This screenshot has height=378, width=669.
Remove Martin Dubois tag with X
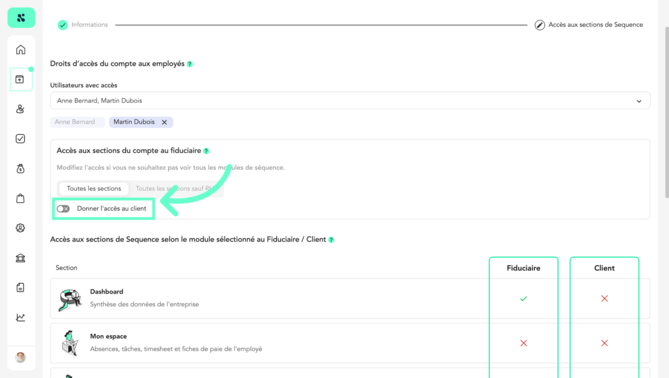164,122
